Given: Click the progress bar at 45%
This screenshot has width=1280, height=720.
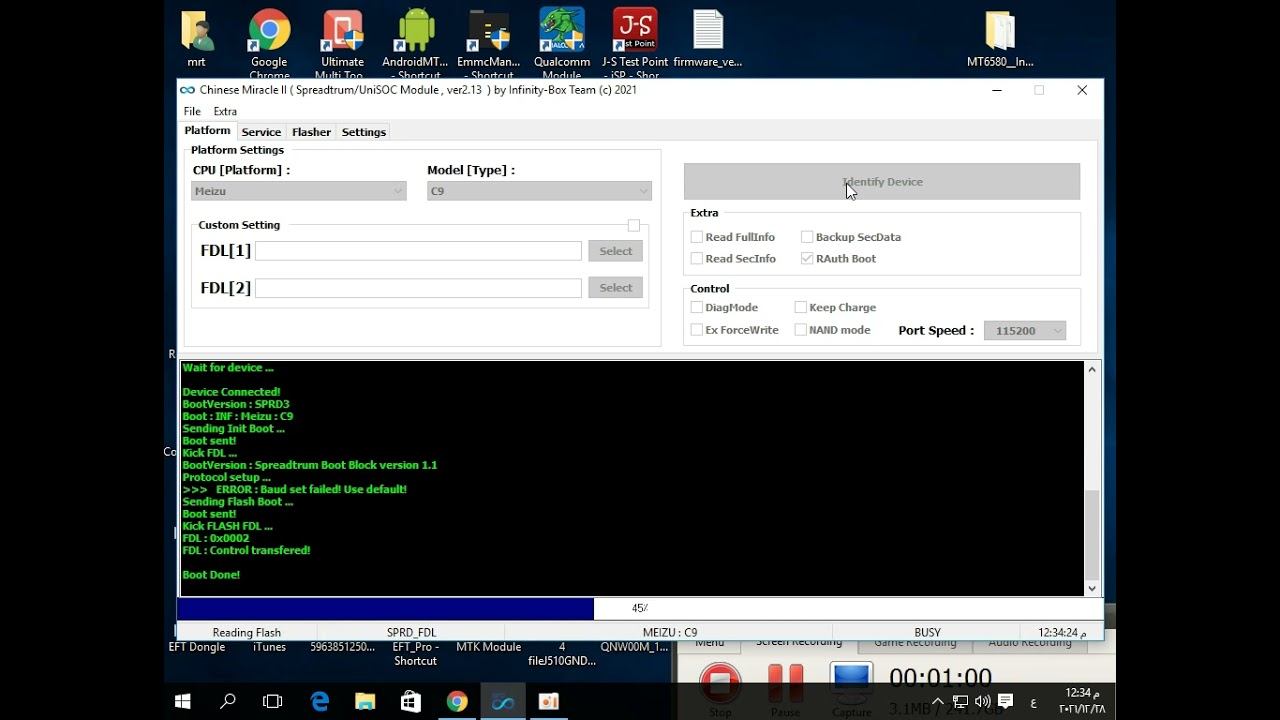Looking at the screenshot, I should pyautogui.click(x=639, y=608).
